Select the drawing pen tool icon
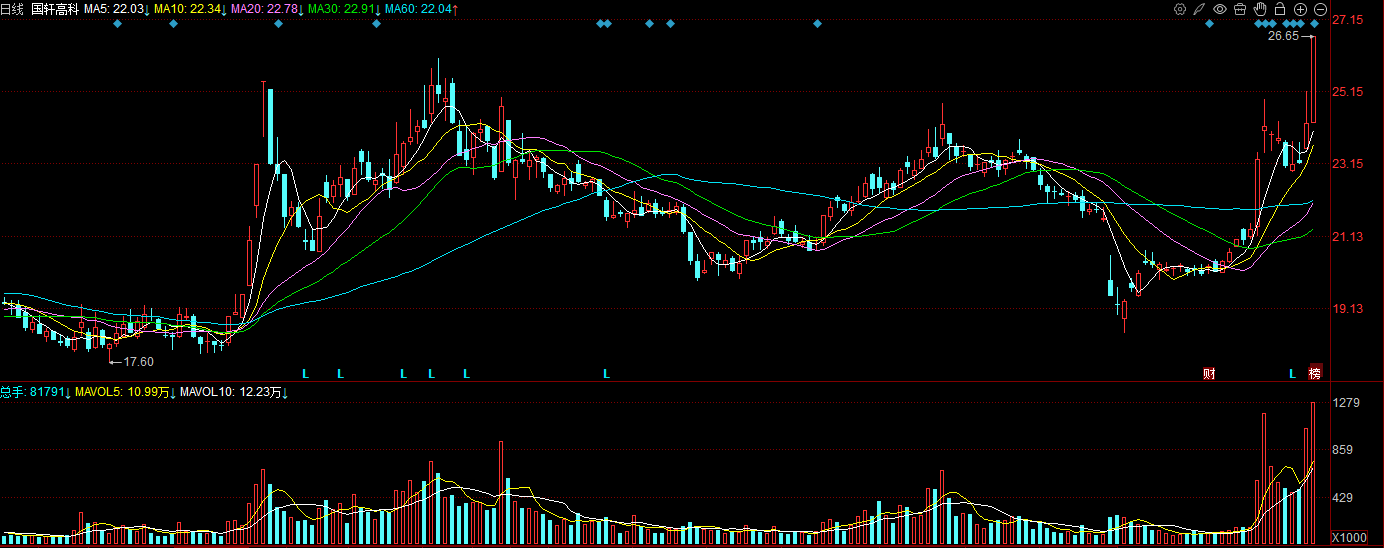Screen dimensions: 1384x548 click(x=1200, y=9)
